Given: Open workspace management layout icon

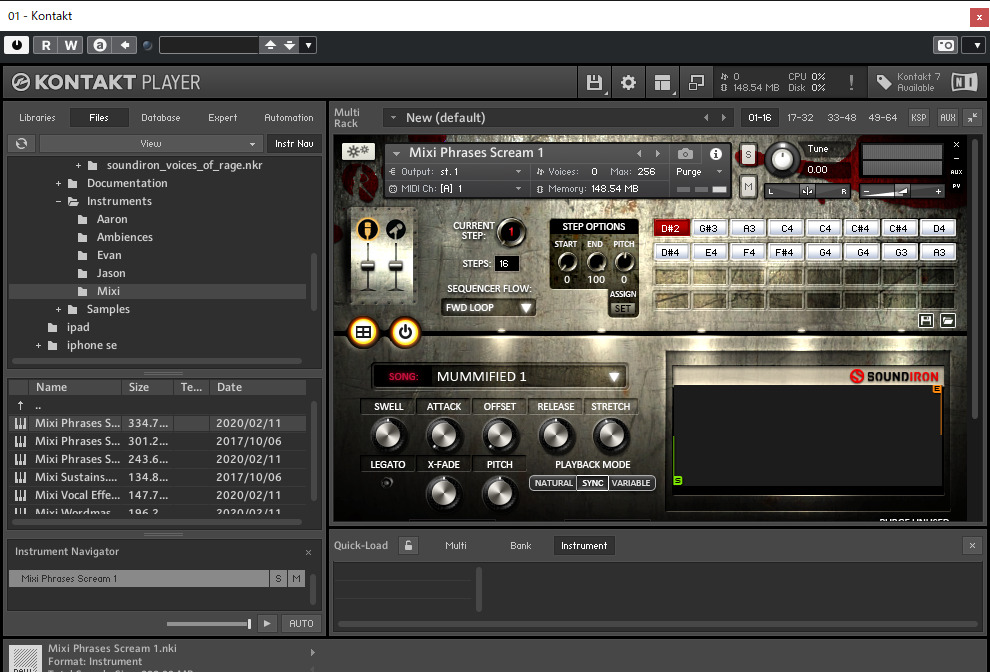Looking at the screenshot, I should 662,82.
